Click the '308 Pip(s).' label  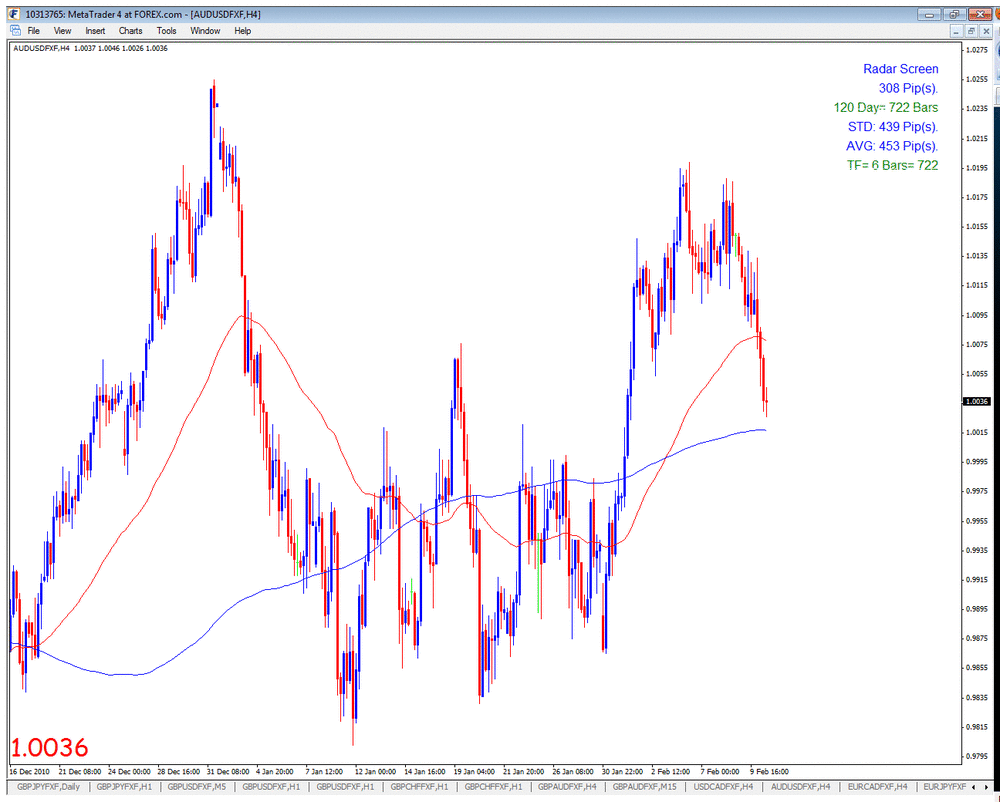point(908,88)
